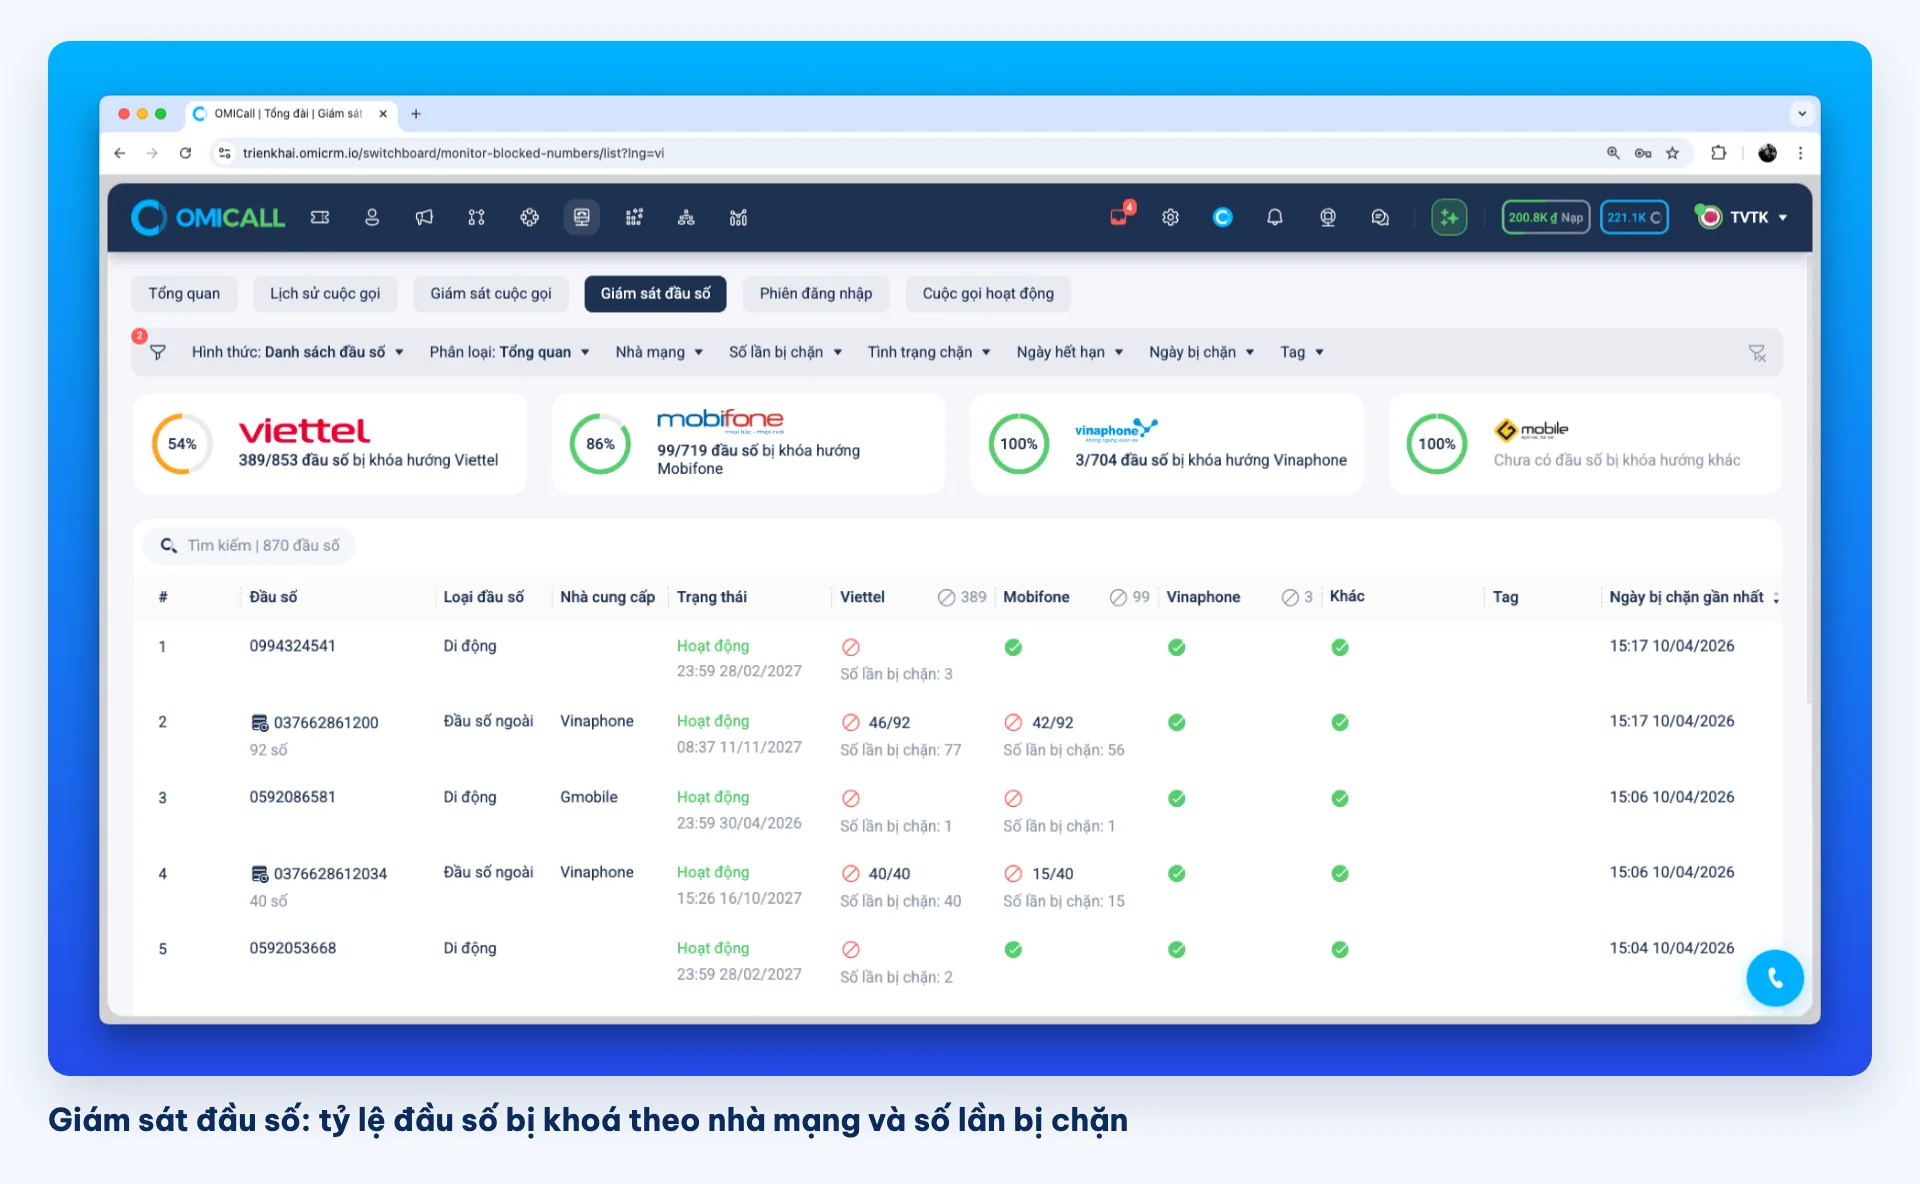Expand the Nhà mạng filter
The width and height of the screenshot is (1920, 1184).
[659, 352]
